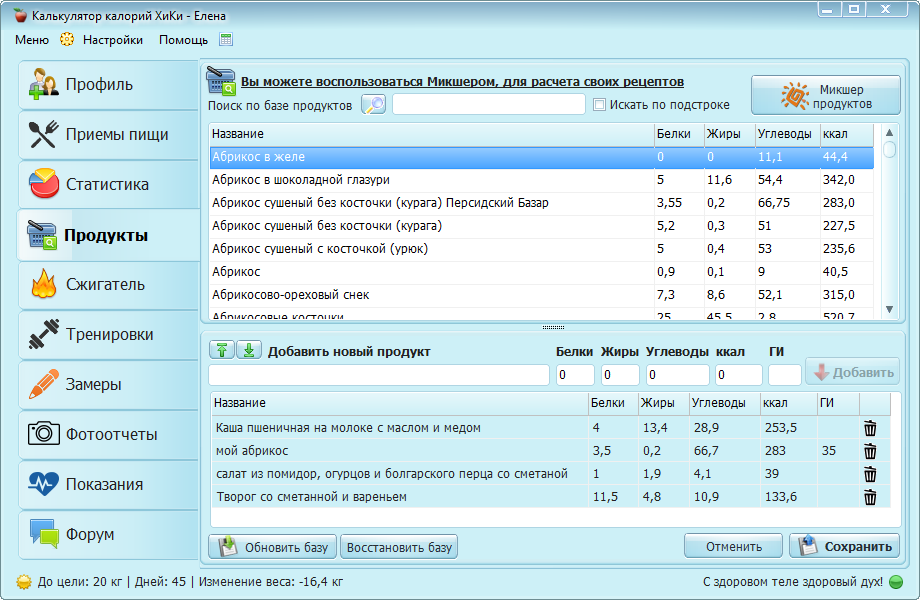Click the green up arrow icon
920x600 pixels.
[221, 350]
